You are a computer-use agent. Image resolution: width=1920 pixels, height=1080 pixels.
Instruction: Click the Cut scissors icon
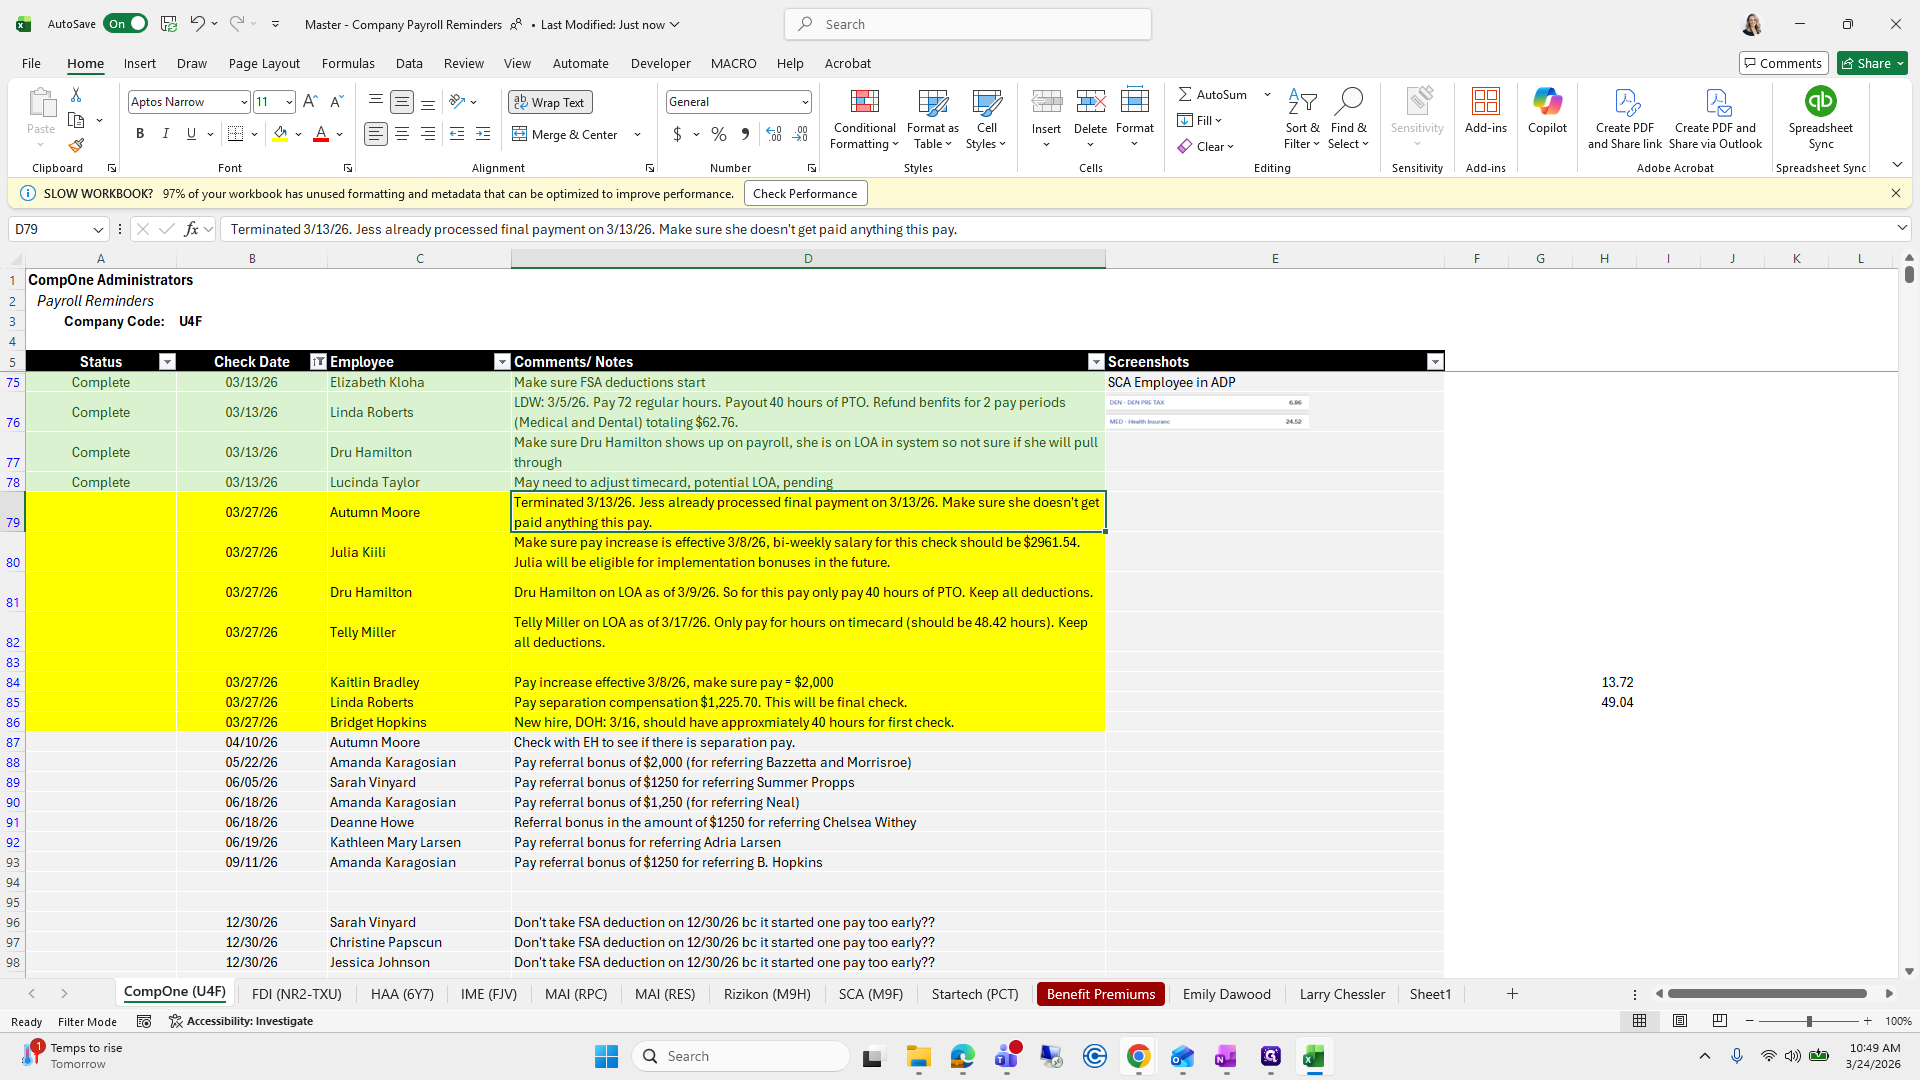coord(76,94)
